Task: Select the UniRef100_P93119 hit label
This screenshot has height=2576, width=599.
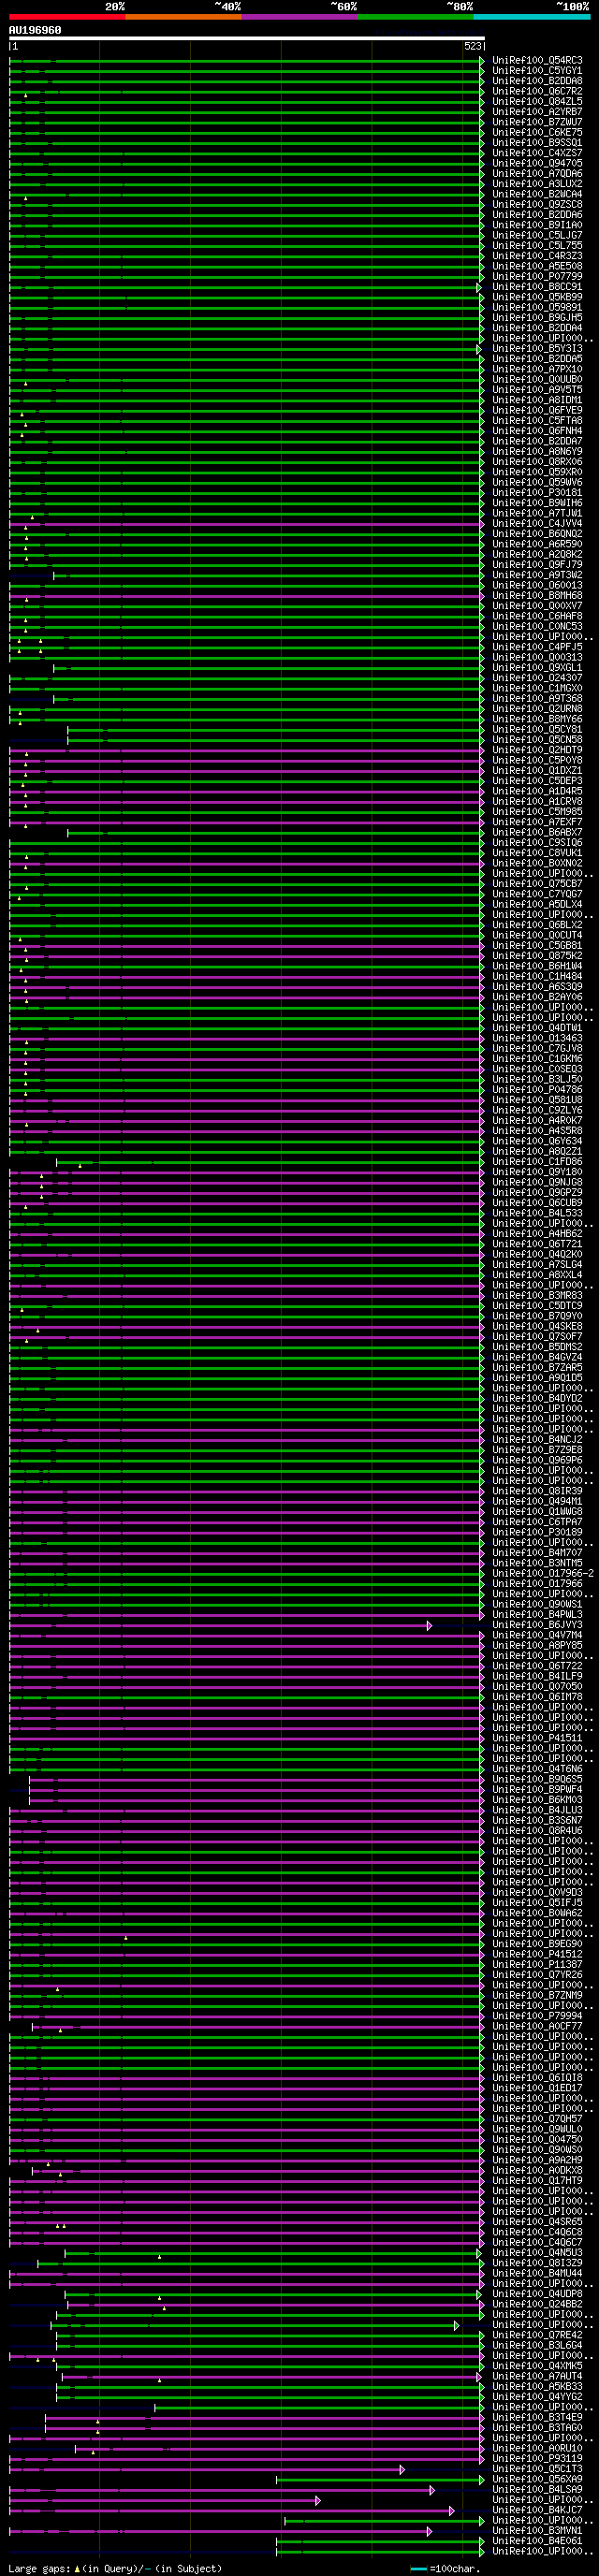Action: point(537,2459)
